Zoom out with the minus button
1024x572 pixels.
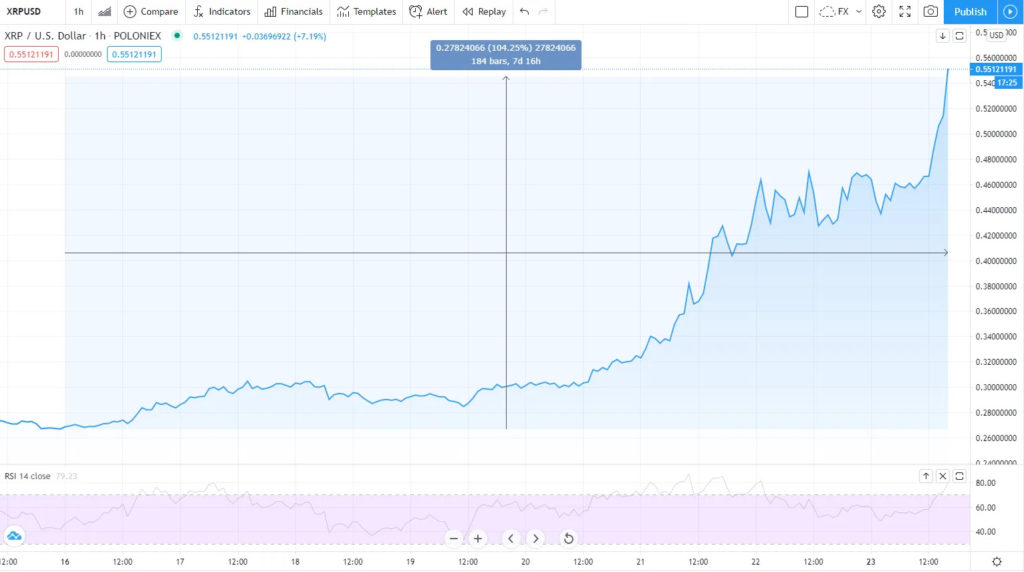[x=454, y=539]
